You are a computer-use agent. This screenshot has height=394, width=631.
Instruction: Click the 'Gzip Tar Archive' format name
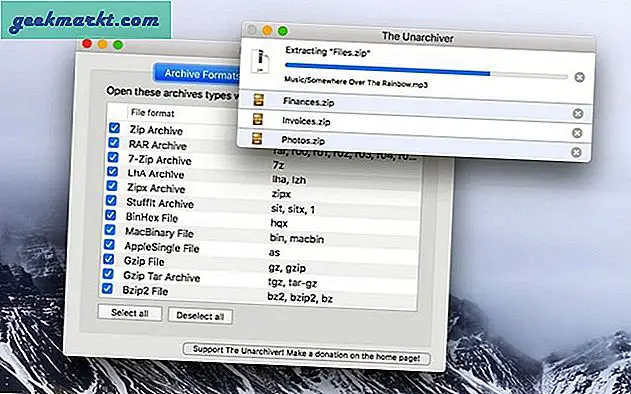(x=161, y=276)
